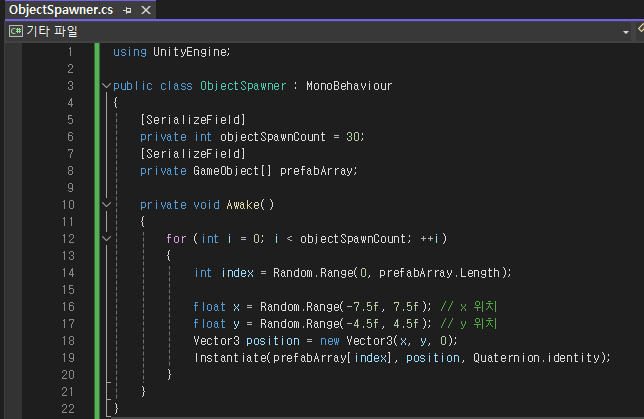
Task: Click the value 30 on line 6
Action: click(x=353, y=136)
